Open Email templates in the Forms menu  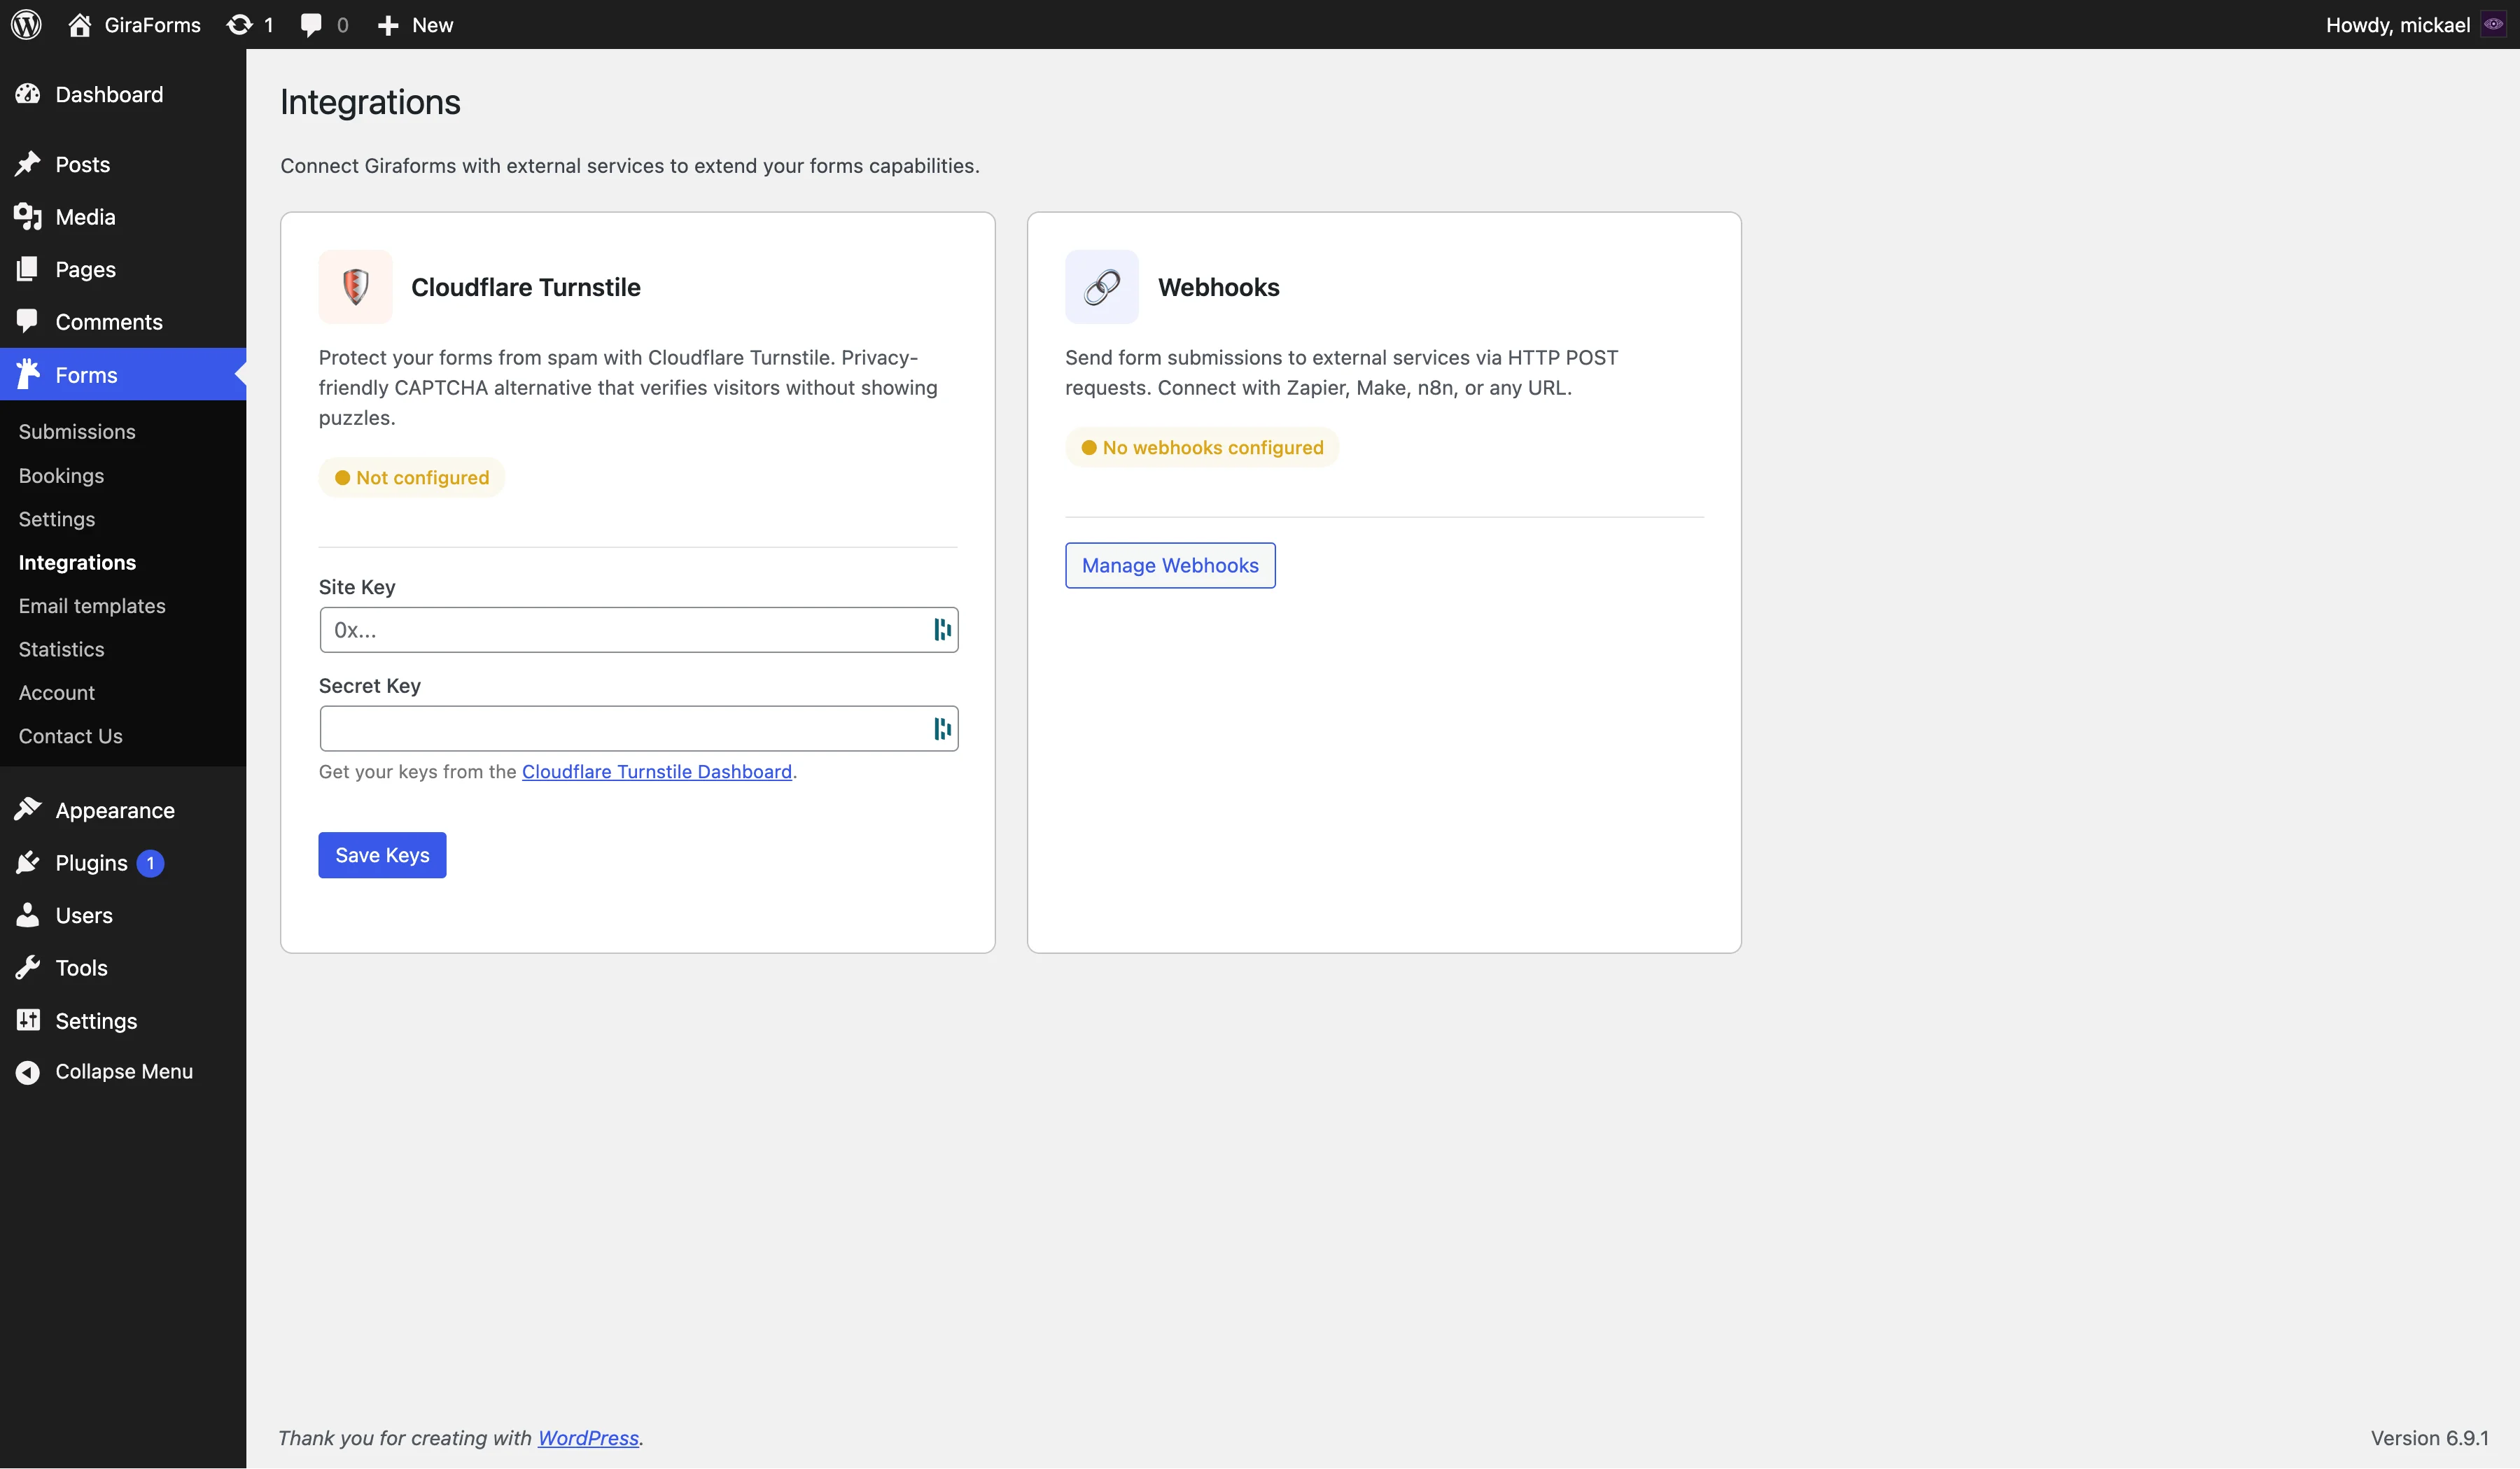(92, 605)
